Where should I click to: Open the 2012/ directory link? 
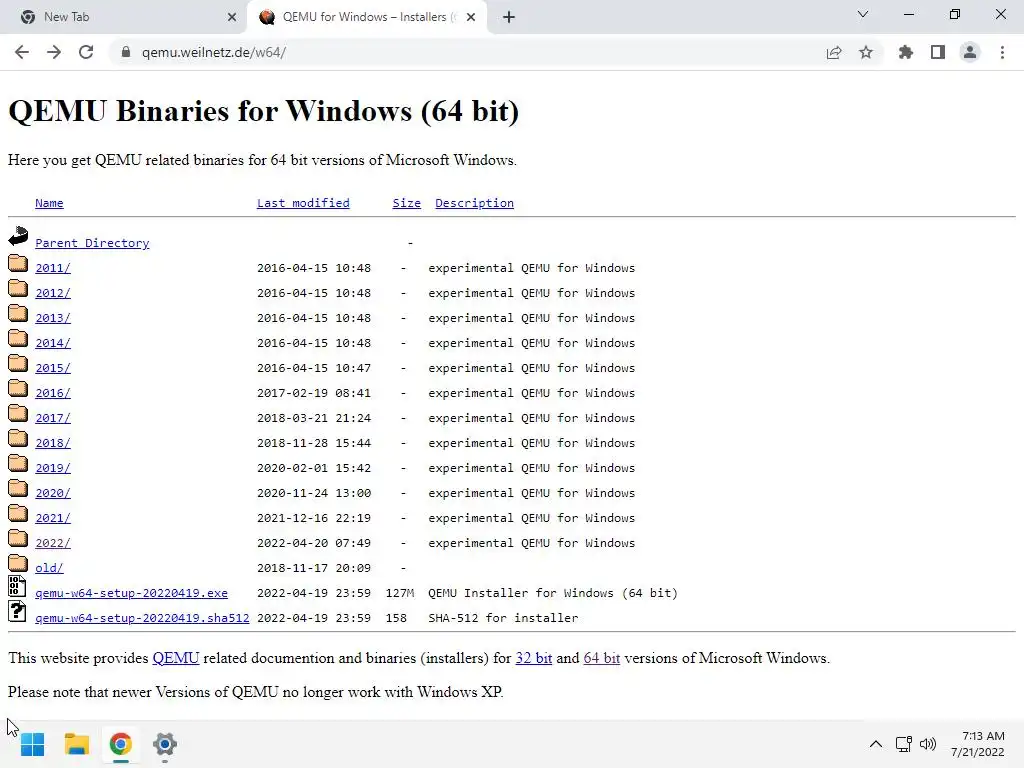(x=53, y=293)
